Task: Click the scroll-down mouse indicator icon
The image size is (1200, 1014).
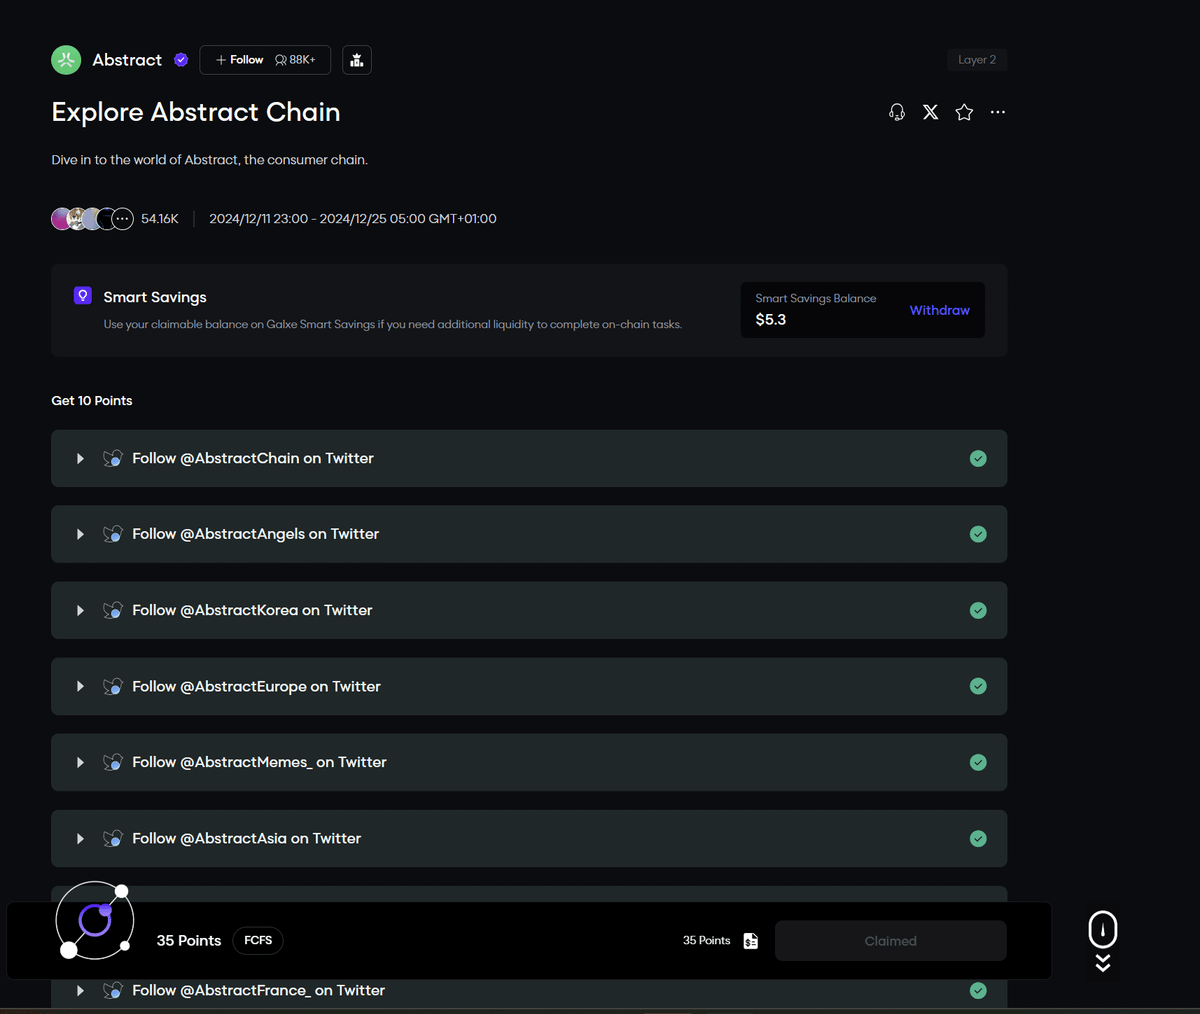Action: pyautogui.click(x=1103, y=940)
